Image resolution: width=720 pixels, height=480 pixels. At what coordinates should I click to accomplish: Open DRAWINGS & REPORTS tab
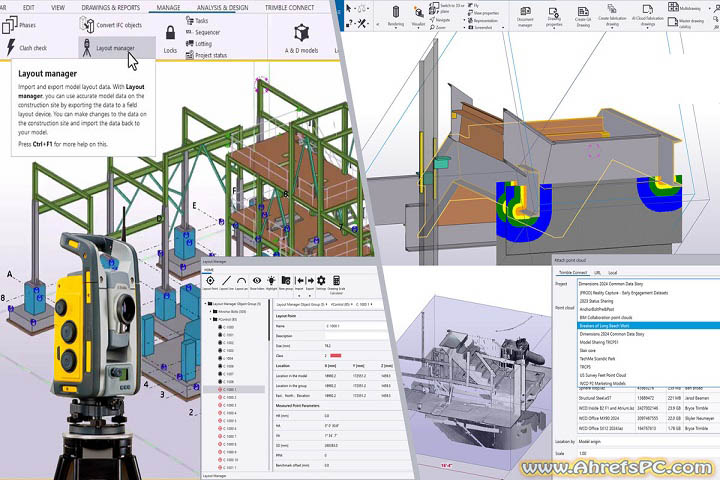pyautogui.click(x=111, y=7)
